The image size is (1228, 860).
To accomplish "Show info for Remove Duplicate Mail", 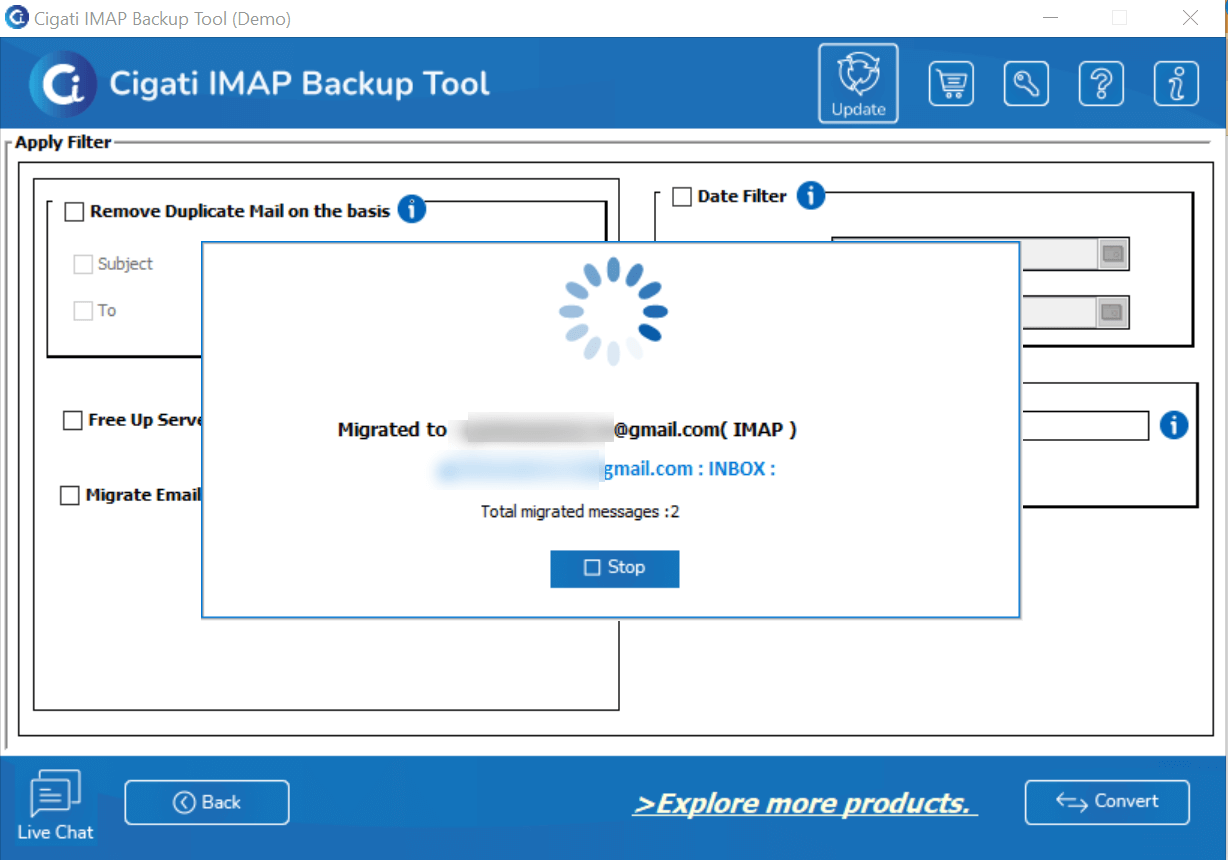I will pyautogui.click(x=411, y=210).
